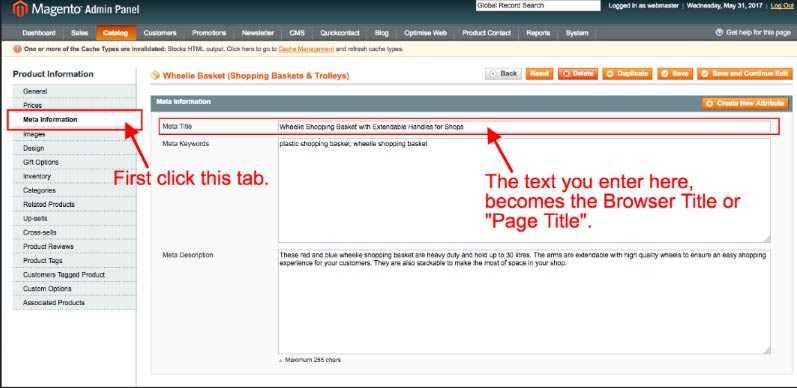Click the product box icon beside Wheelie Basket
Image resolution: width=797 pixels, height=388 pixels.
click(x=155, y=76)
